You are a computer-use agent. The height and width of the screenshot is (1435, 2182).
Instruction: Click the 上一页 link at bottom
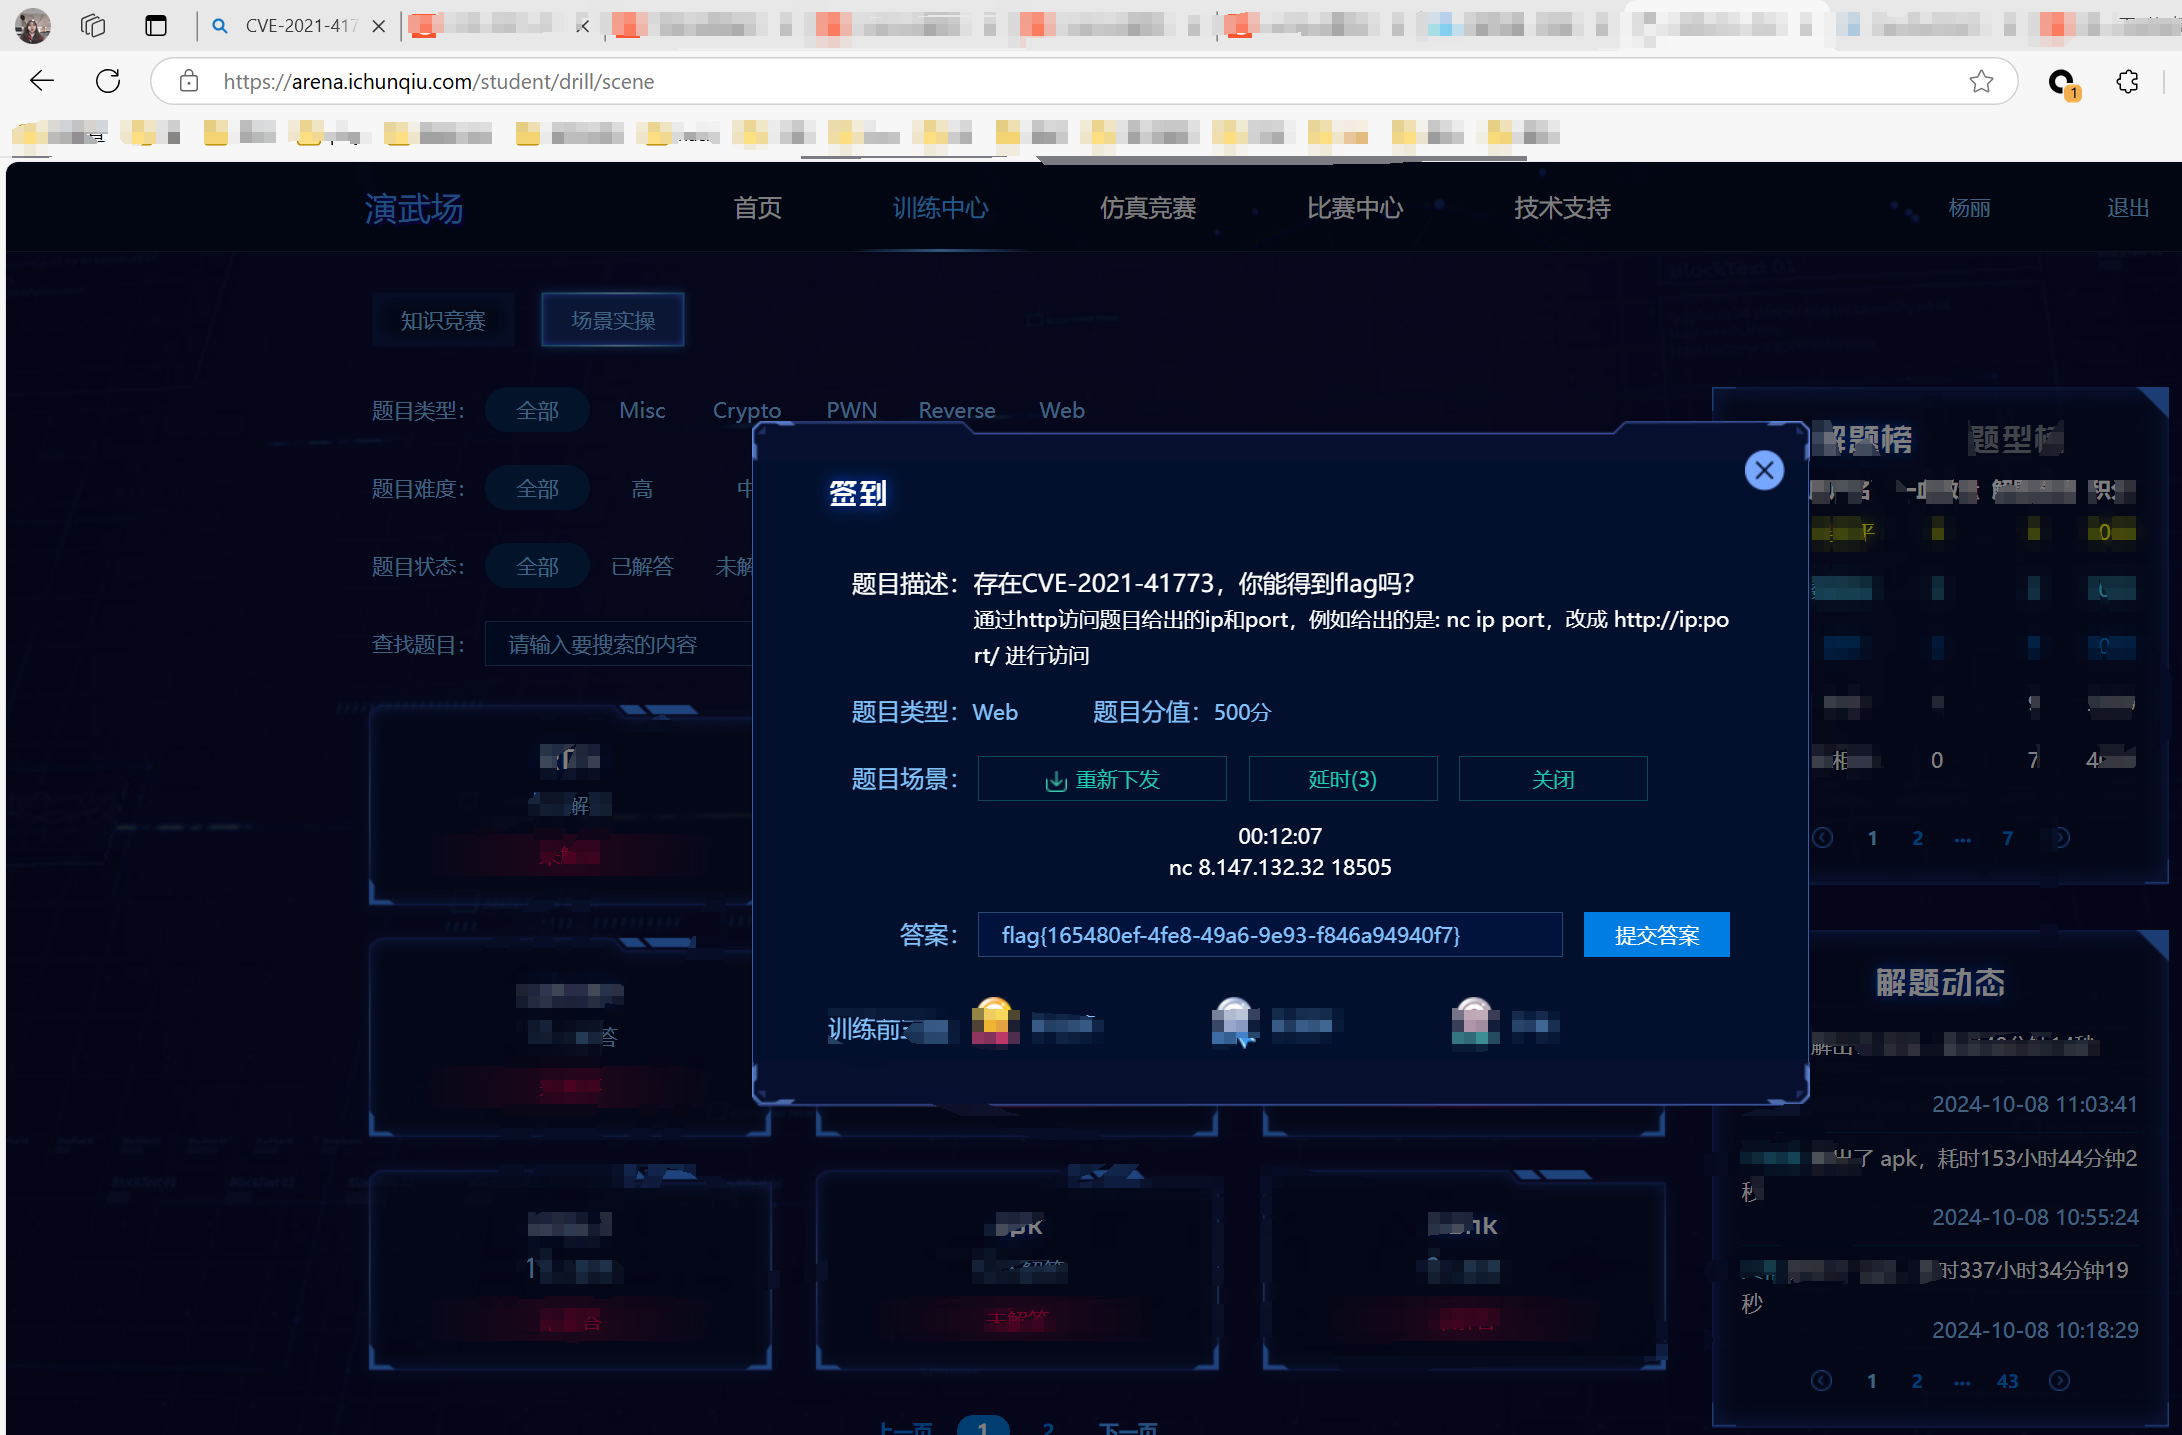[x=906, y=1428]
